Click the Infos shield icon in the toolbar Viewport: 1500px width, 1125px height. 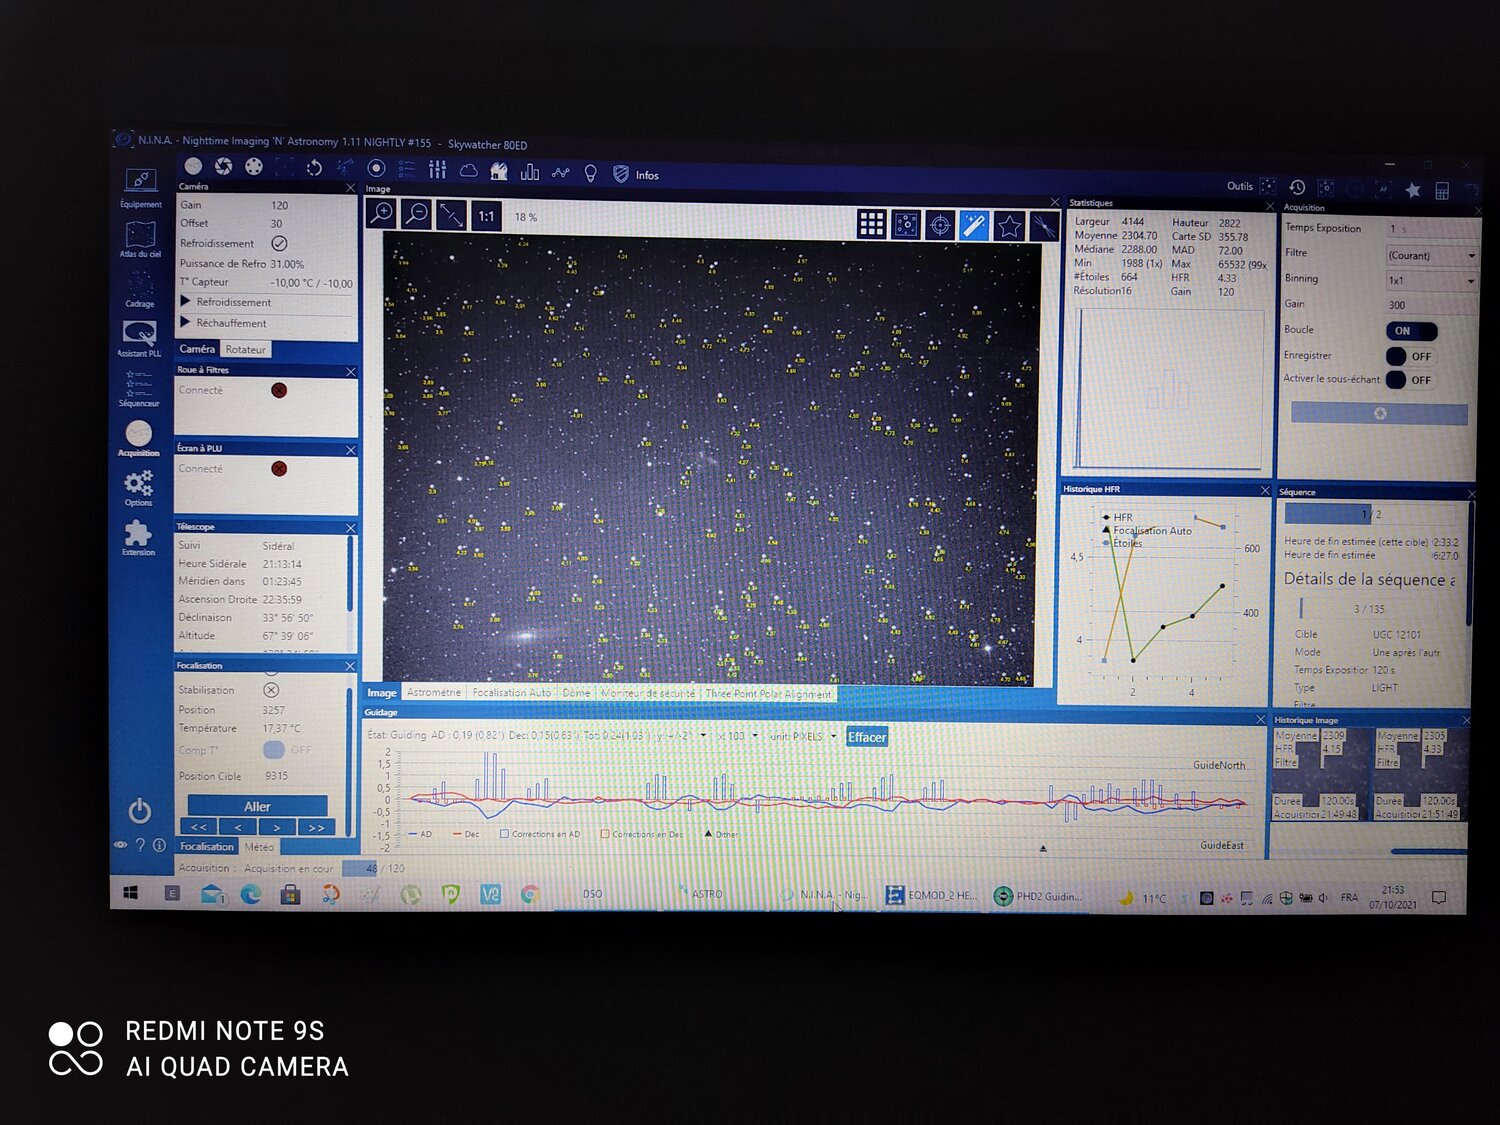tap(621, 174)
